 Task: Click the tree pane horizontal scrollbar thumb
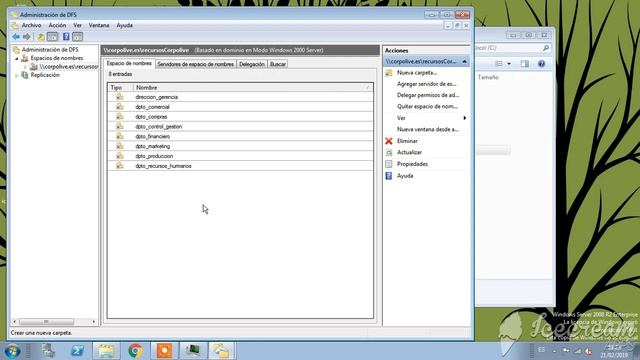[46, 322]
